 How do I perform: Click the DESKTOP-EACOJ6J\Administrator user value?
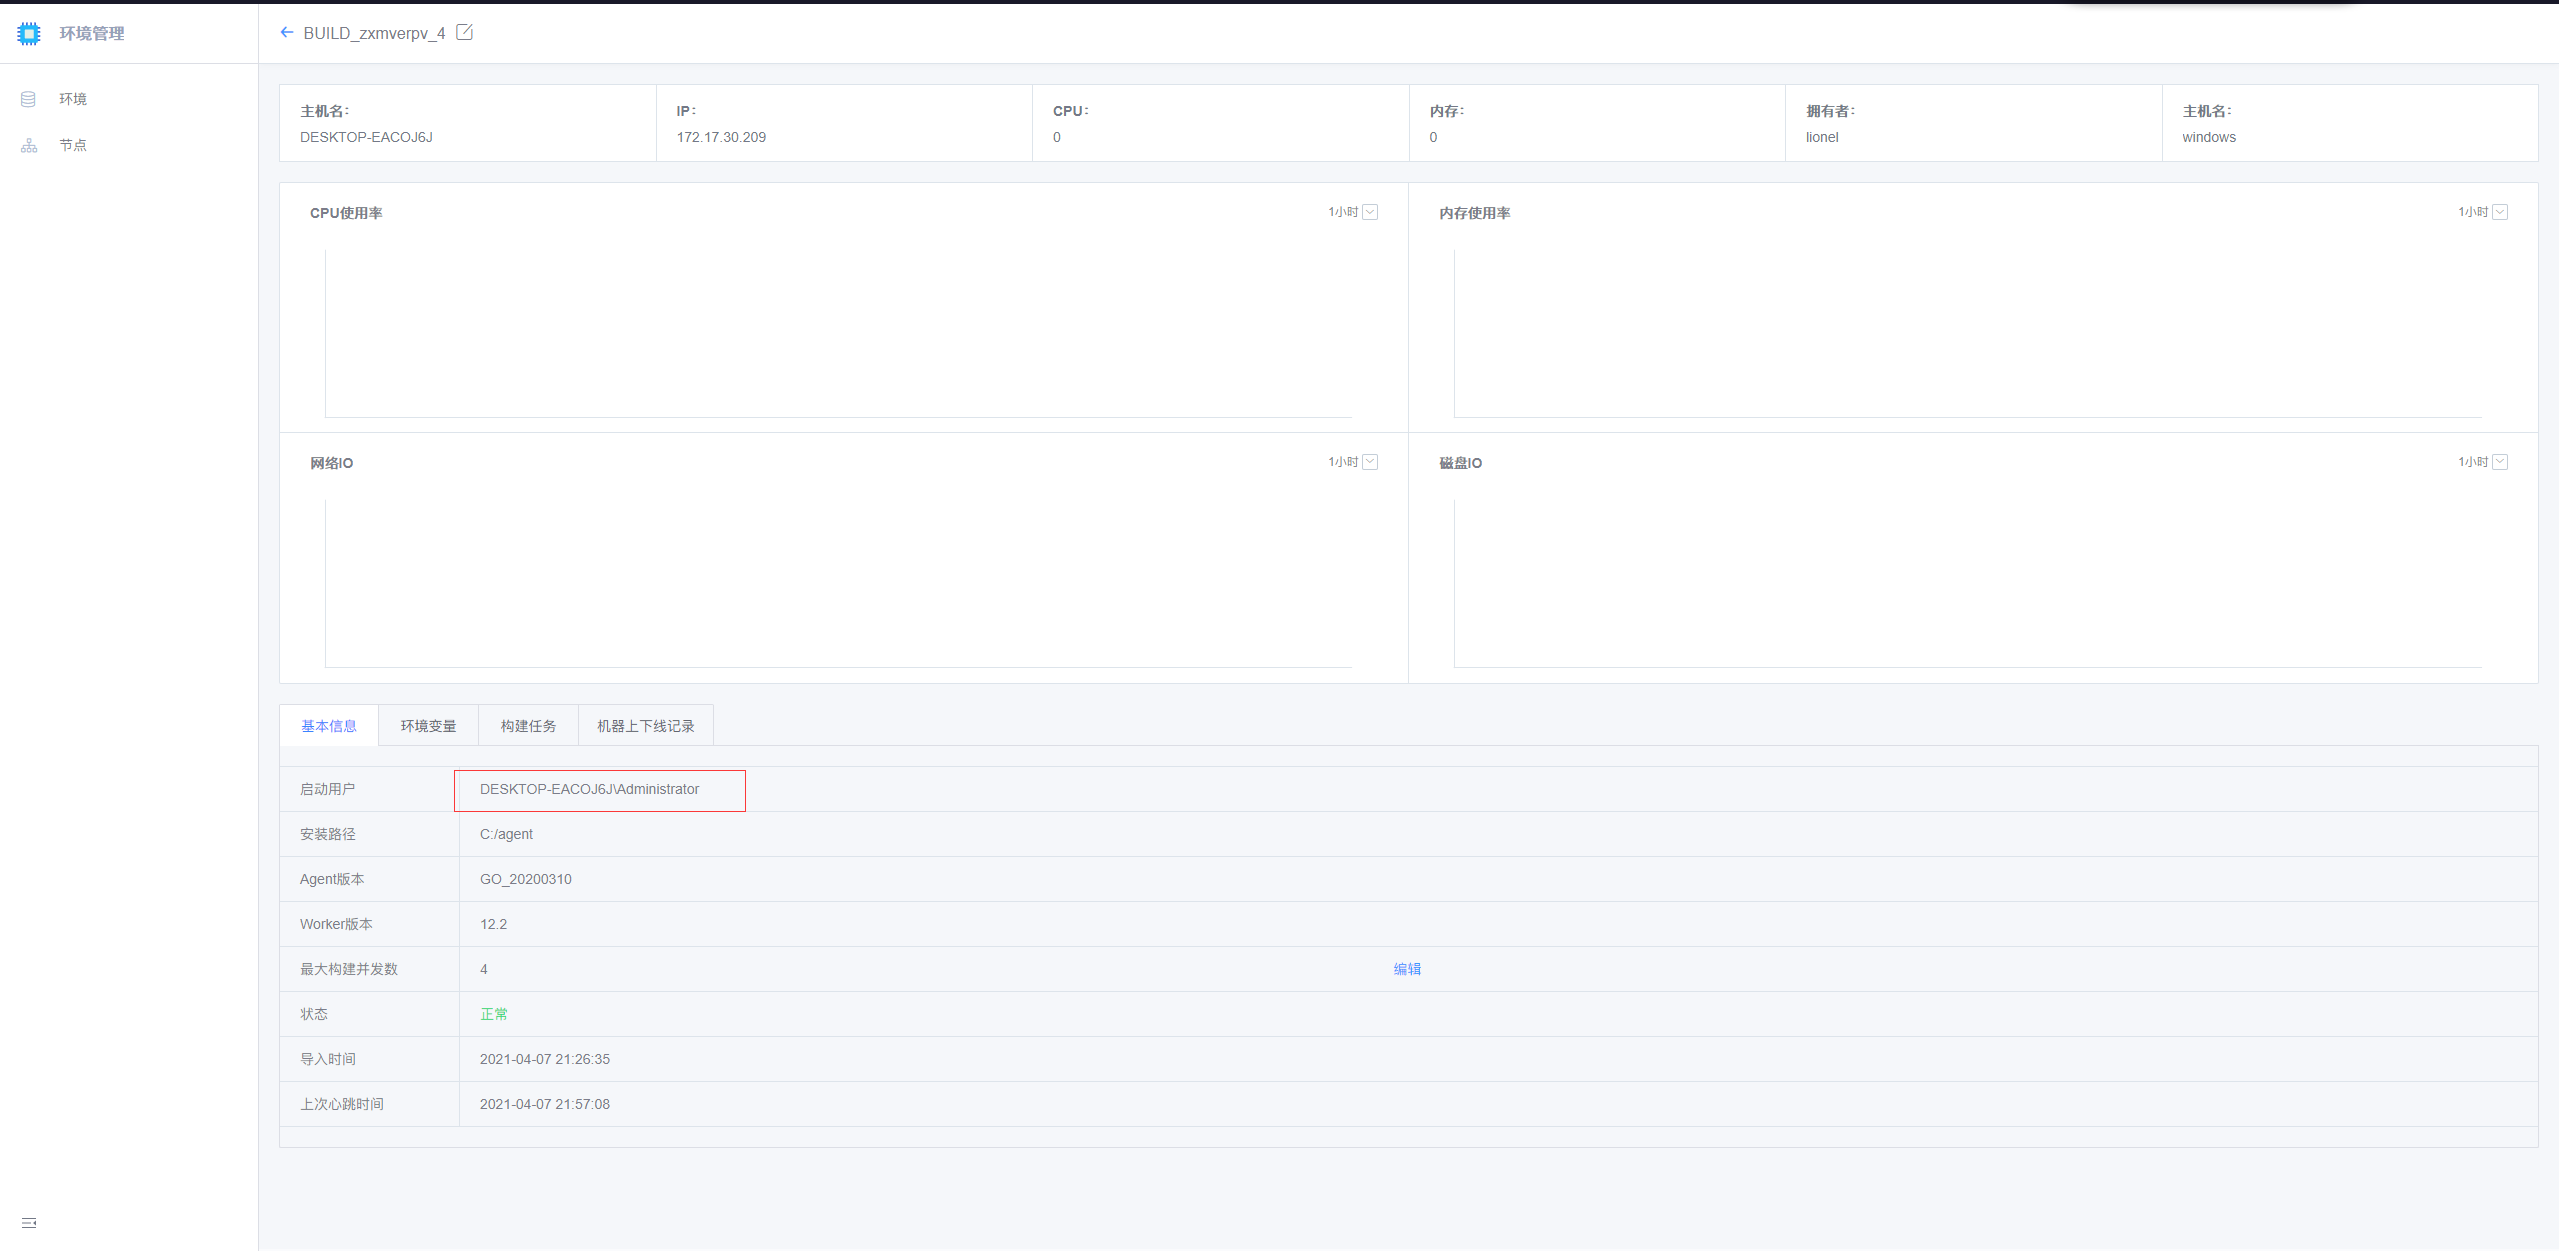click(x=589, y=789)
